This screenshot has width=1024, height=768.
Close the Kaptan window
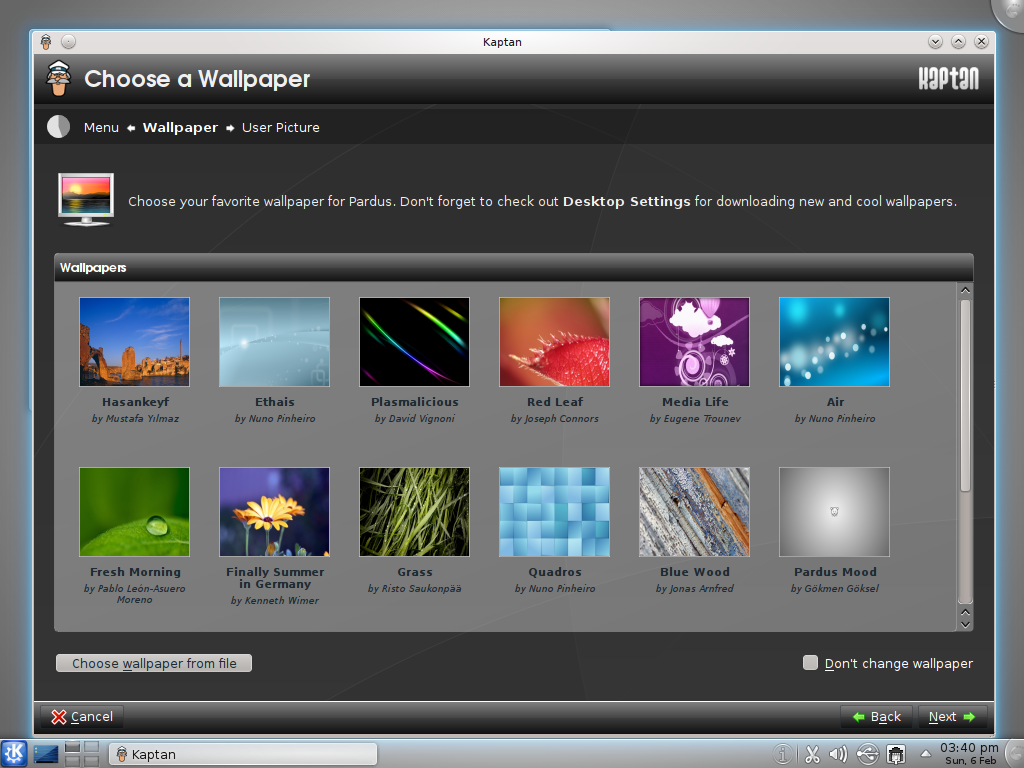tap(981, 42)
